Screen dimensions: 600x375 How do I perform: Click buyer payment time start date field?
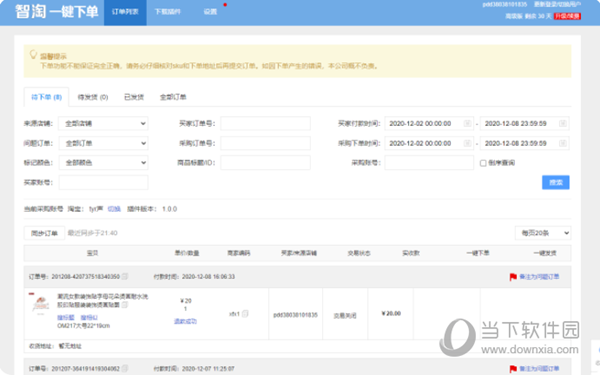(x=429, y=124)
